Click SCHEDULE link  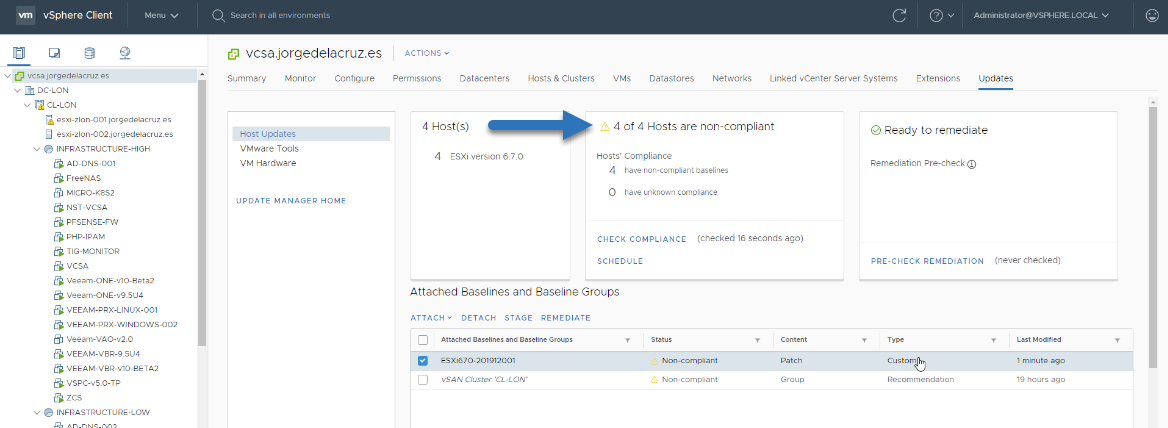[620, 261]
